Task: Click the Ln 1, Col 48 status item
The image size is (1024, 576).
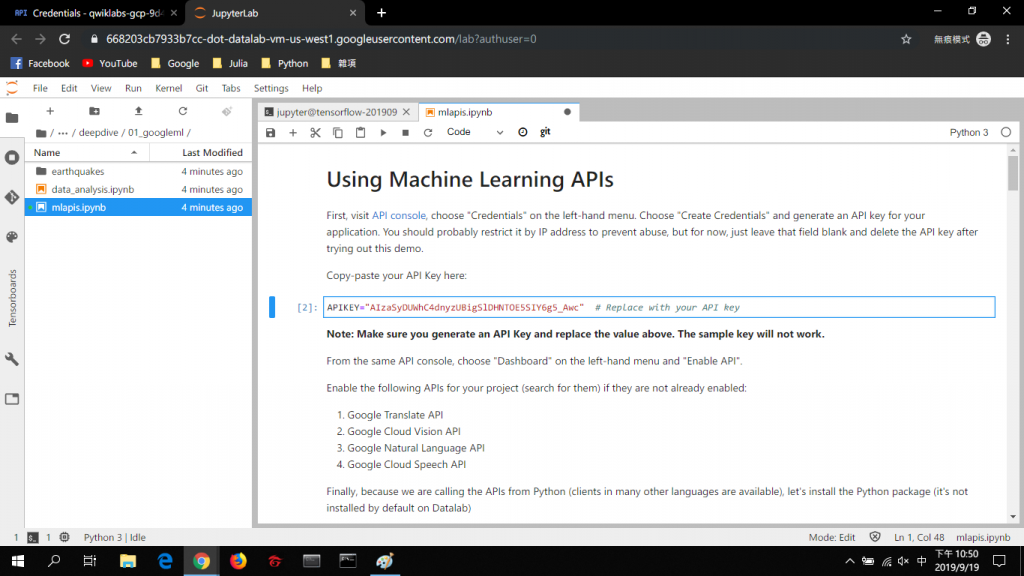Action: tap(919, 537)
